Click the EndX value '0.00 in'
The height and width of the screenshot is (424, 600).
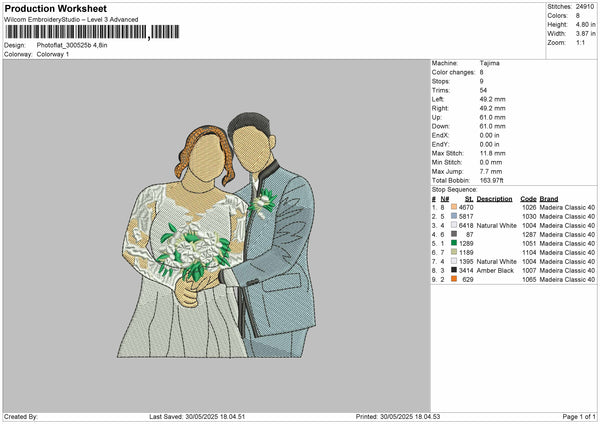[489, 135]
